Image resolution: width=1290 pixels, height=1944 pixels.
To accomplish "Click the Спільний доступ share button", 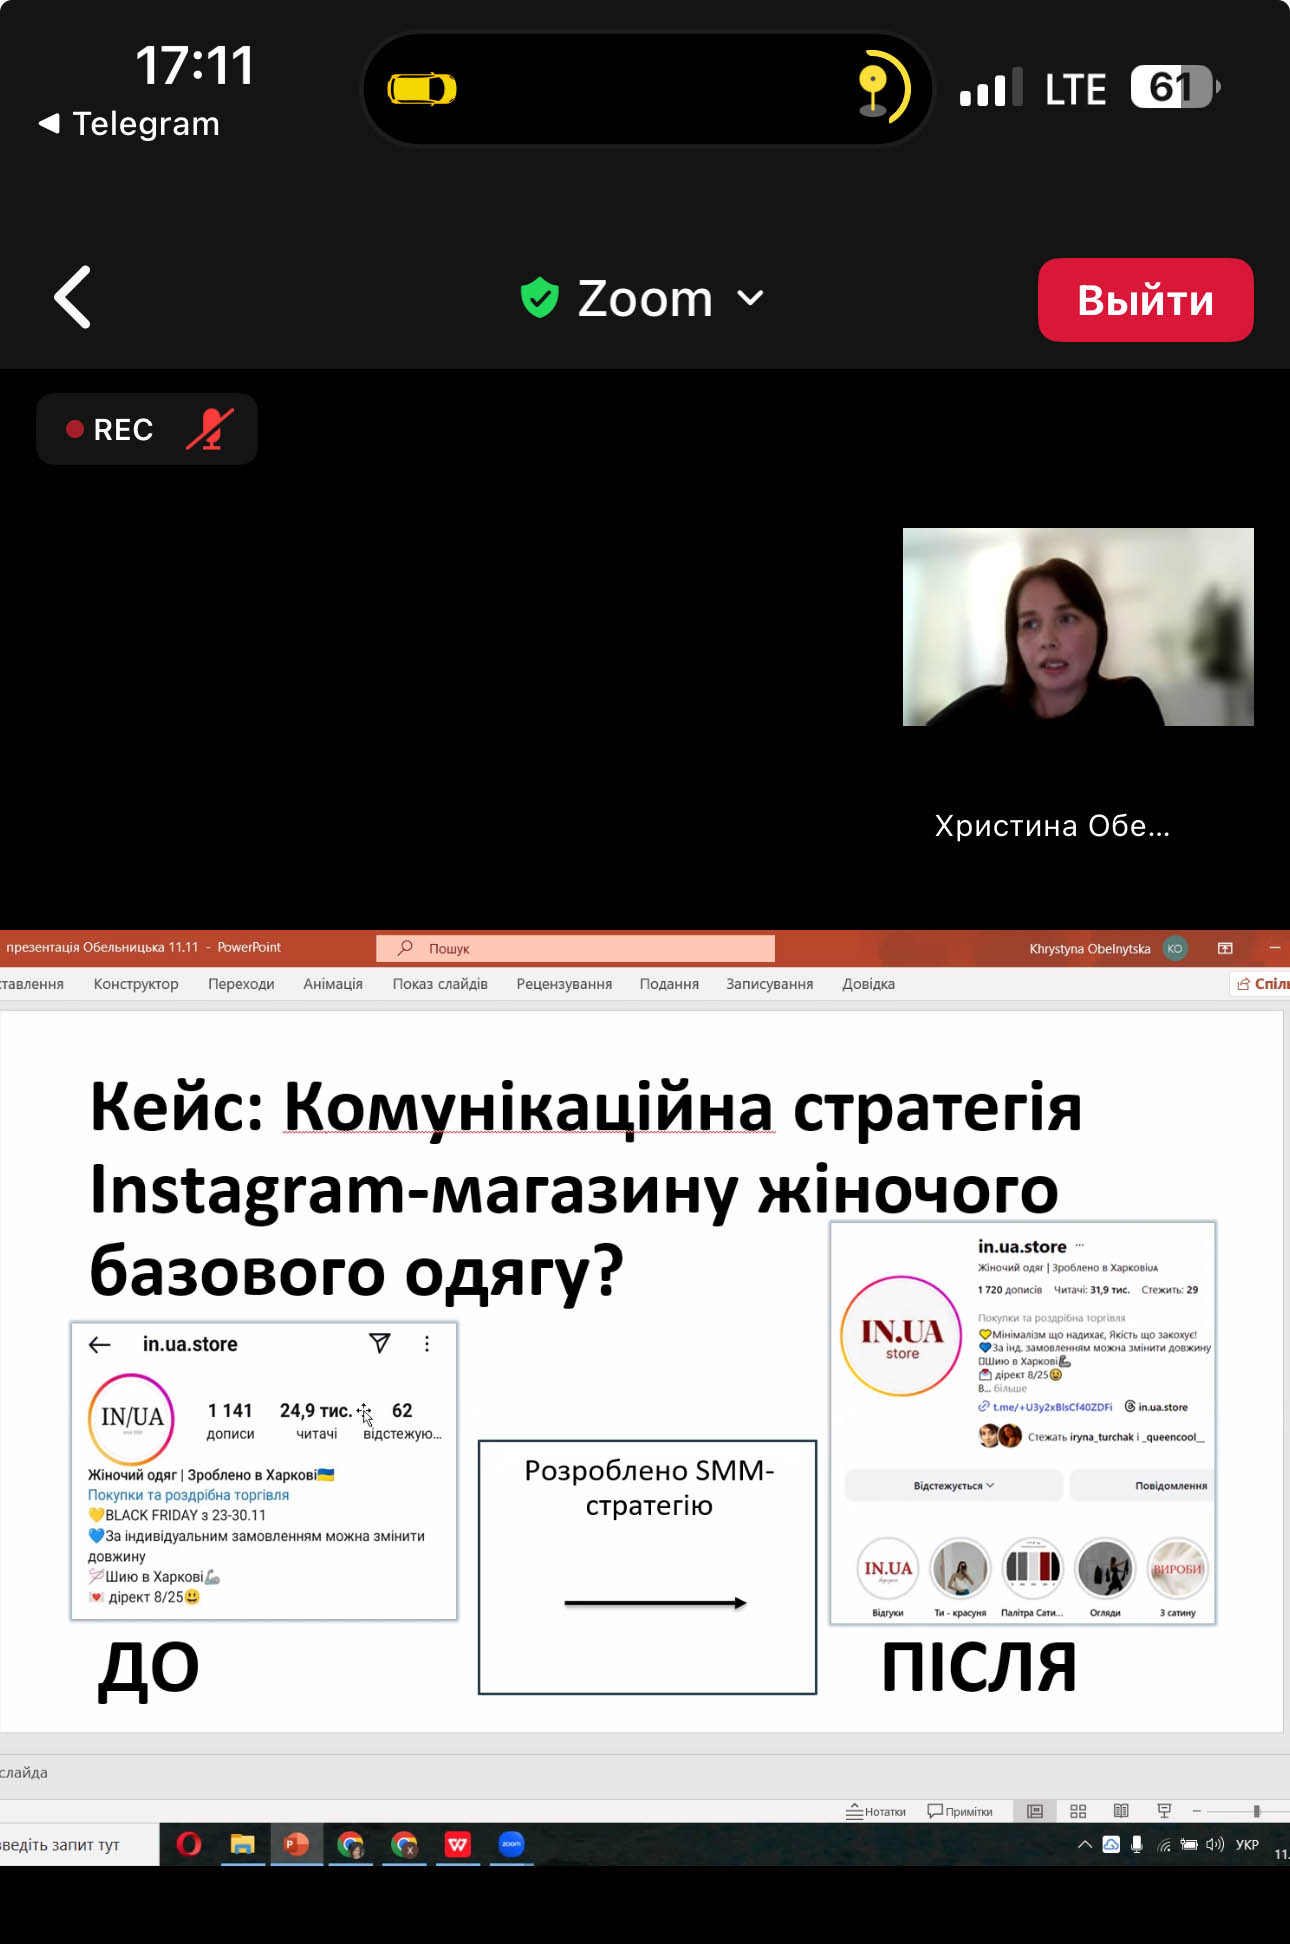I will (x=1262, y=984).
